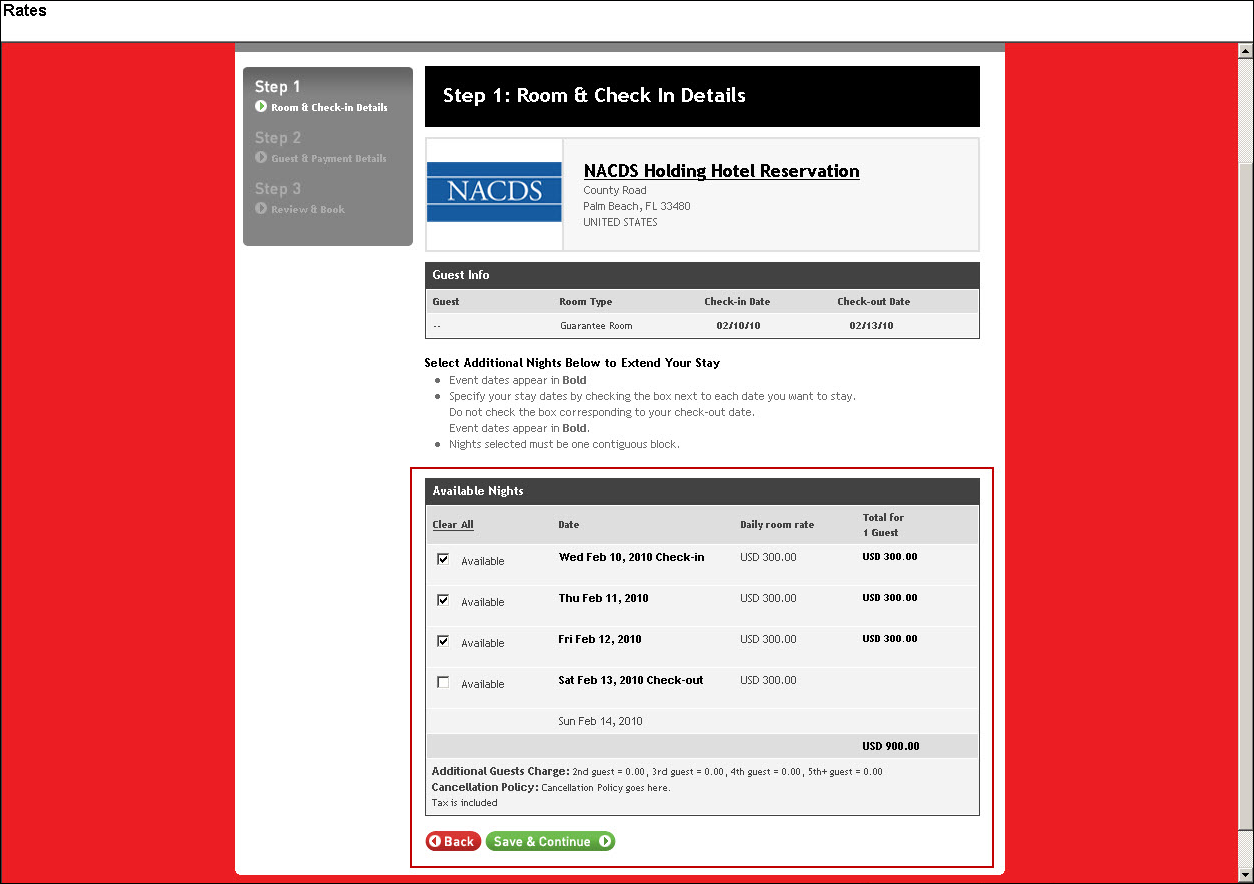Select the Step 1 heading in sidebar
This screenshot has width=1254, height=884.
(277, 87)
